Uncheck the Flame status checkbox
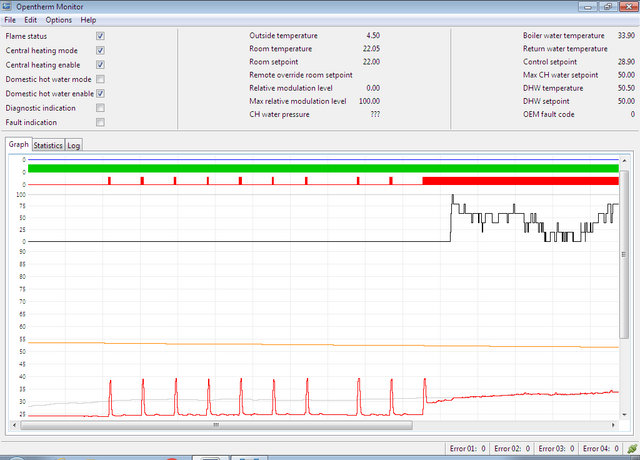 [100, 36]
